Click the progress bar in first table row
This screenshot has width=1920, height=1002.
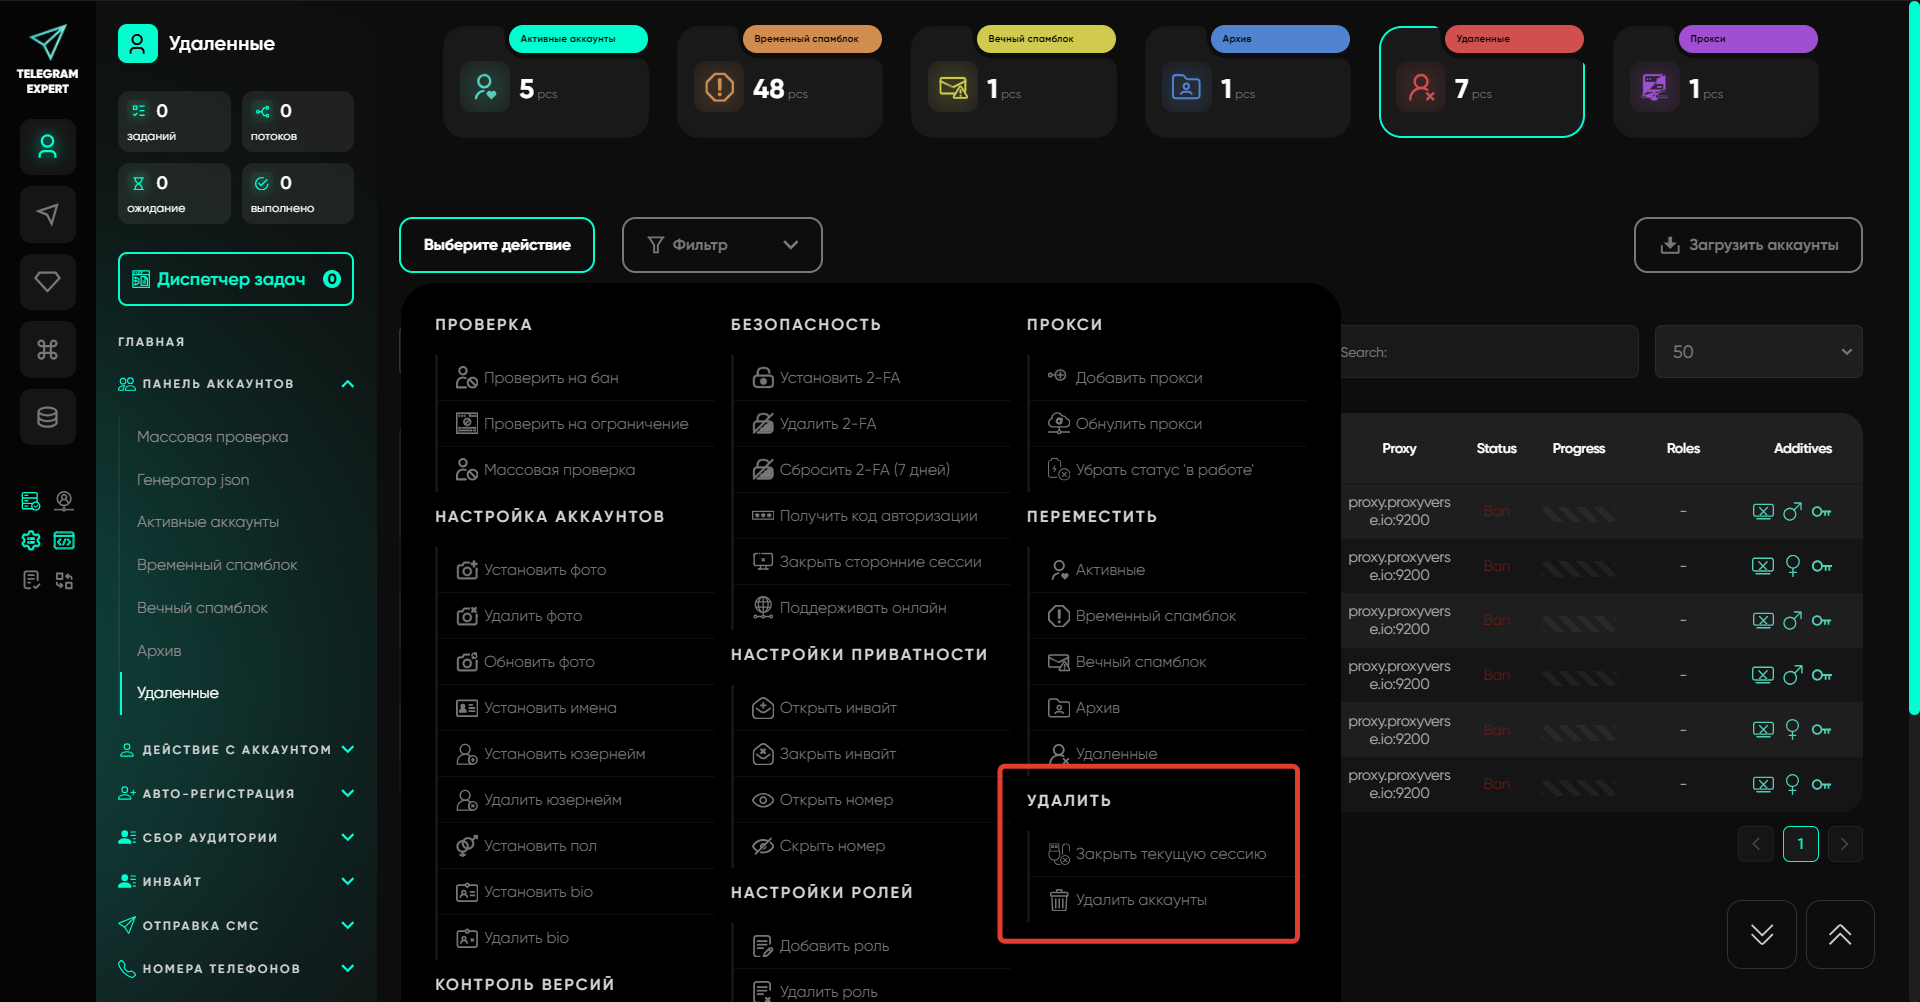[1578, 513]
